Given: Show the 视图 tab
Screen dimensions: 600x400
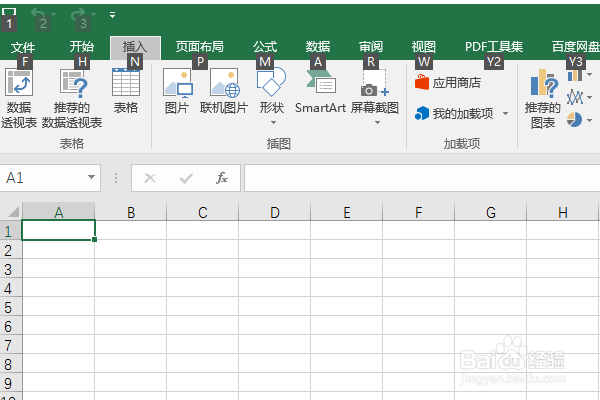Looking at the screenshot, I should 424,47.
